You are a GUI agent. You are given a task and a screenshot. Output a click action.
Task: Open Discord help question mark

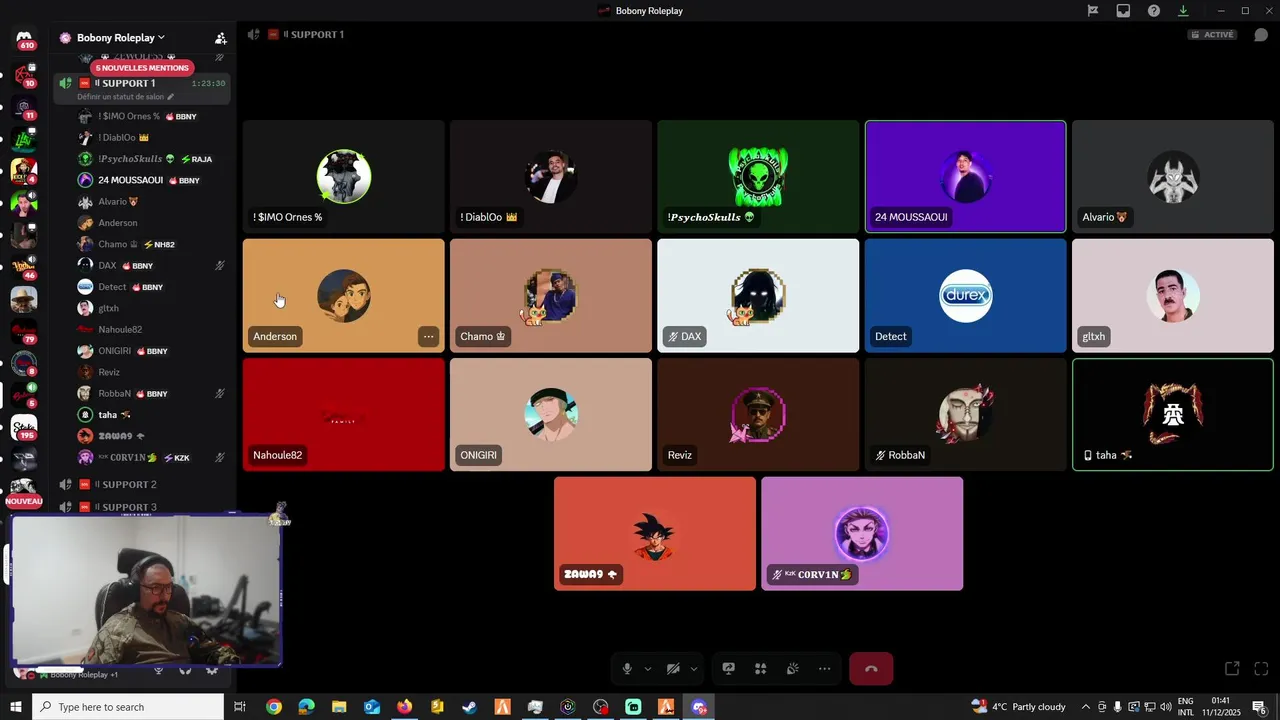click(x=1154, y=11)
